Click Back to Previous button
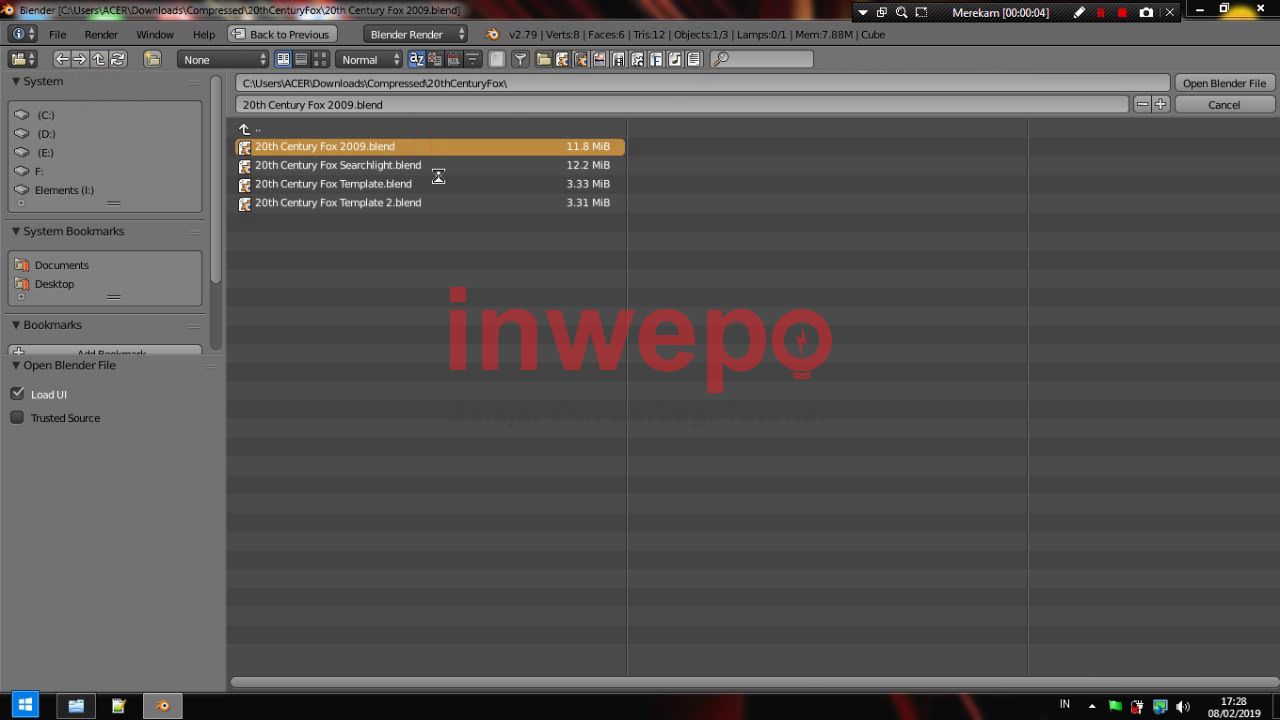 (x=280, y=34)
